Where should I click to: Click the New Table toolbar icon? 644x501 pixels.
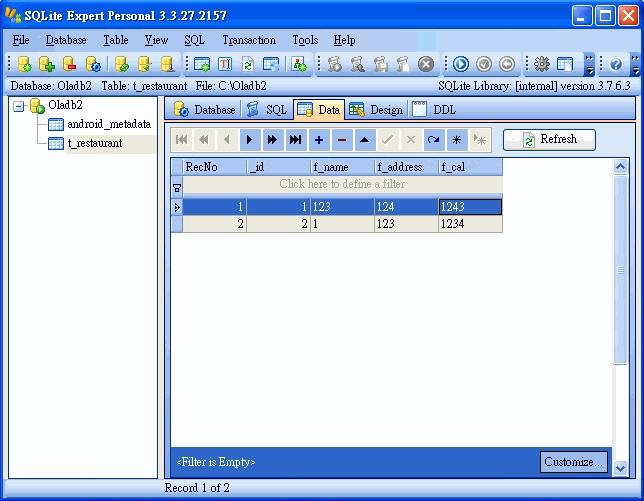point(202,64)
